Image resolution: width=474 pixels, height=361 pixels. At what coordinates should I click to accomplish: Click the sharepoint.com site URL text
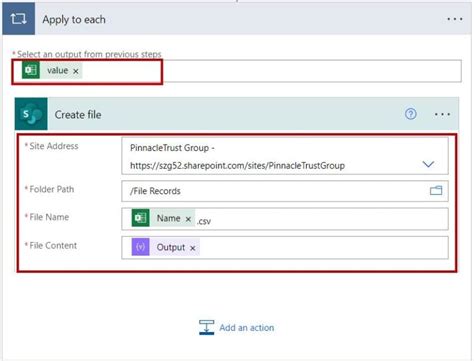pos(237,166)
